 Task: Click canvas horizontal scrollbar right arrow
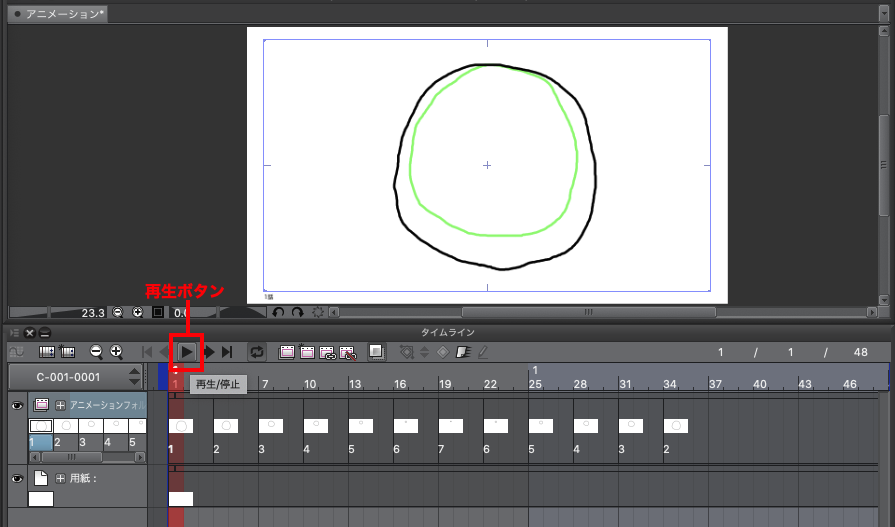(872, 312)
